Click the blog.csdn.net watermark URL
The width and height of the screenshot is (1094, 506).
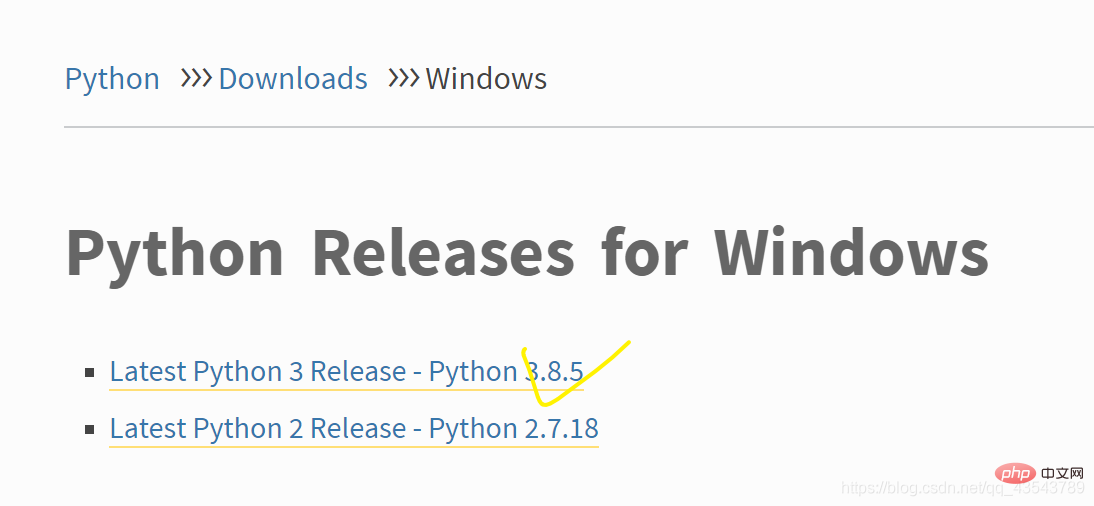pyautogui.click(x=962, y=488)
